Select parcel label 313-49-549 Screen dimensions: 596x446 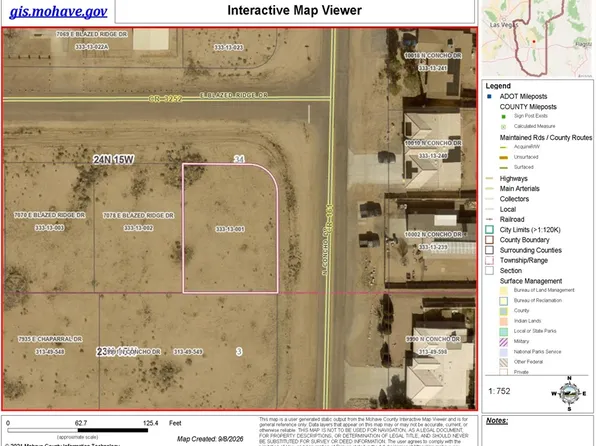point(188,352)
